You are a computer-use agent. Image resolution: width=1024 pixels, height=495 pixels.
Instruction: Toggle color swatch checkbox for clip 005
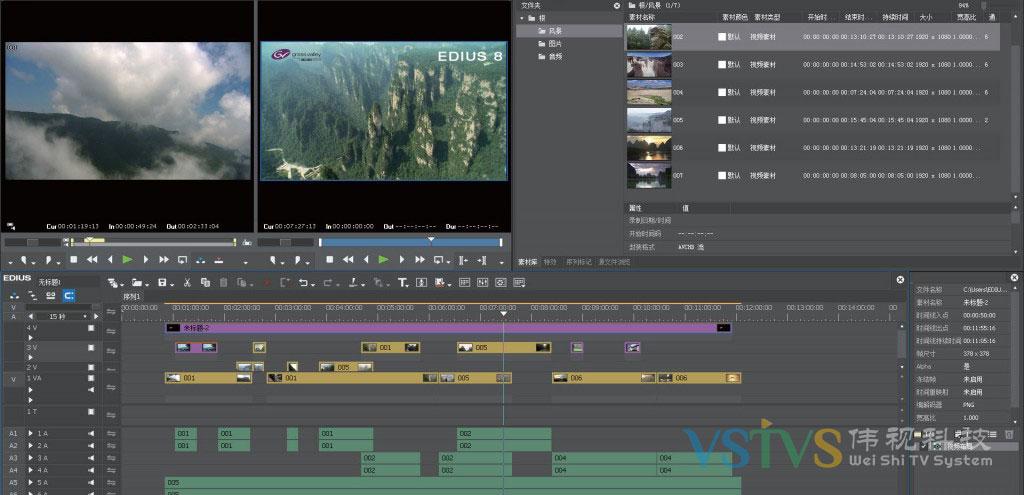722,120
